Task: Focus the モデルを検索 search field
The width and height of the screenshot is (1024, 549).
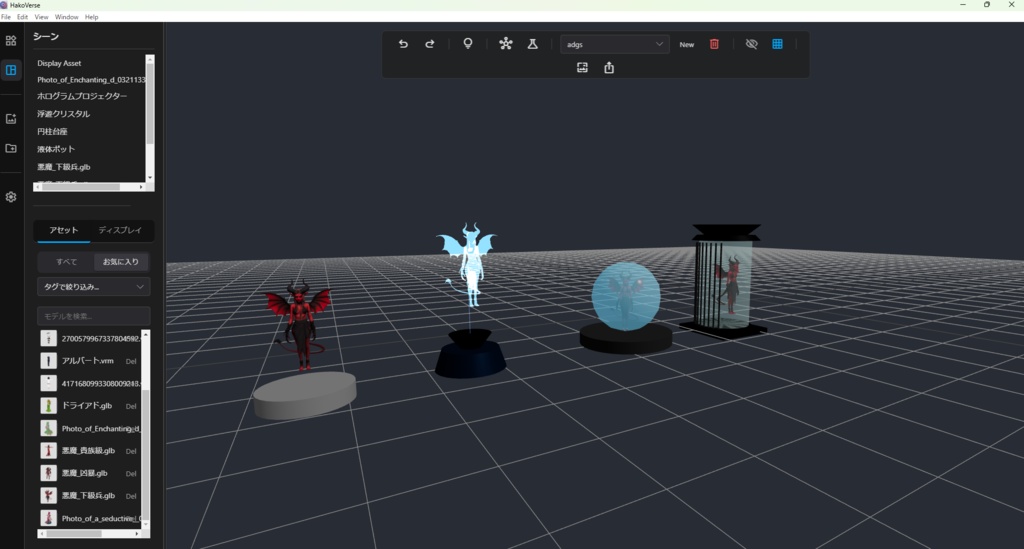Action: click(x=93, y=316)
